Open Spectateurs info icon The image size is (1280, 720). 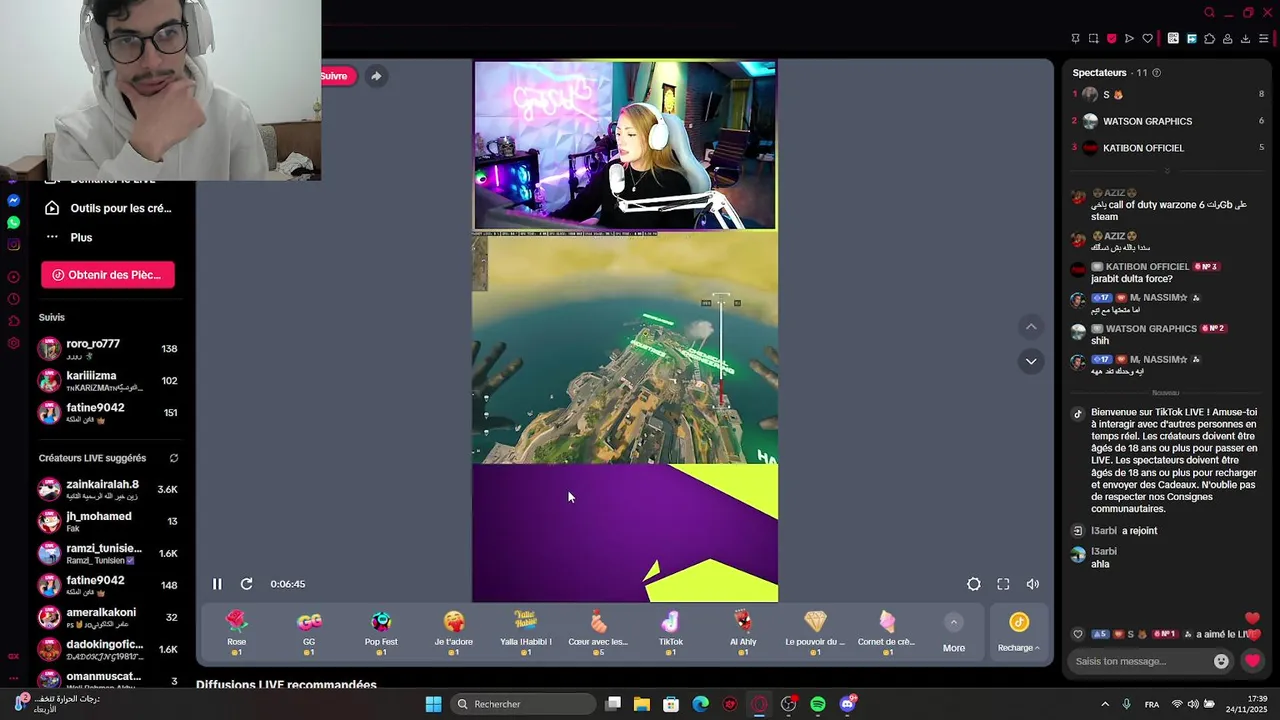(x=1157, y=73)
